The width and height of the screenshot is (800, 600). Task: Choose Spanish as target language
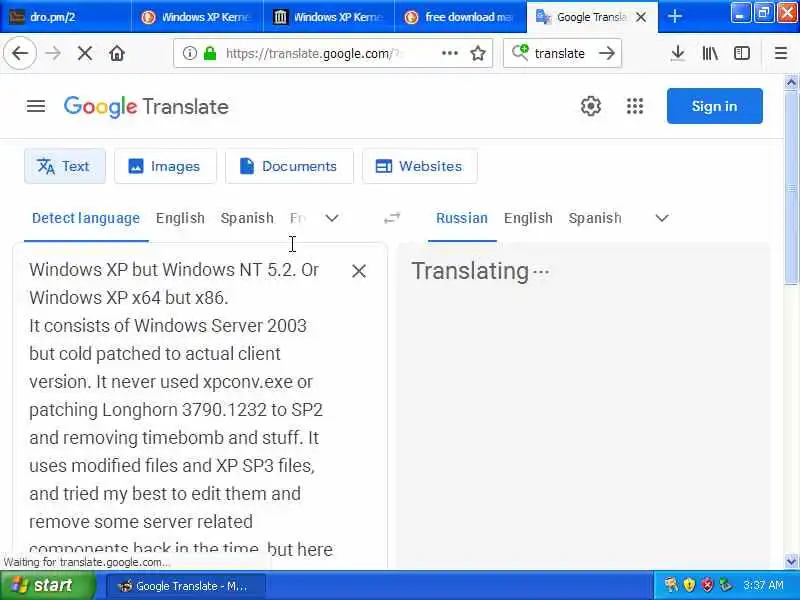[x=595, y=218]
